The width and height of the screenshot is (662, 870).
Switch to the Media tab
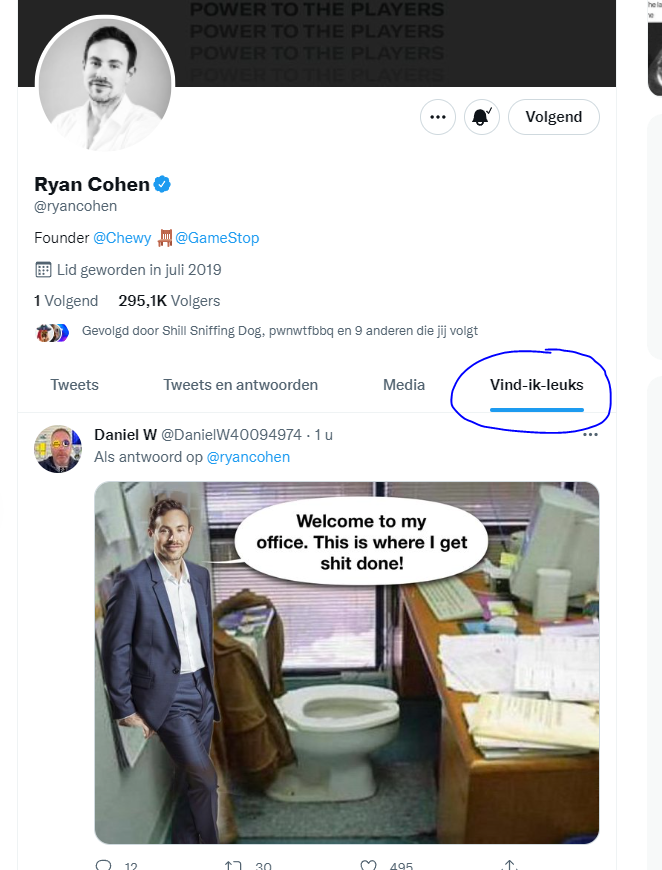pyautogui.click(x=404, y=384)
